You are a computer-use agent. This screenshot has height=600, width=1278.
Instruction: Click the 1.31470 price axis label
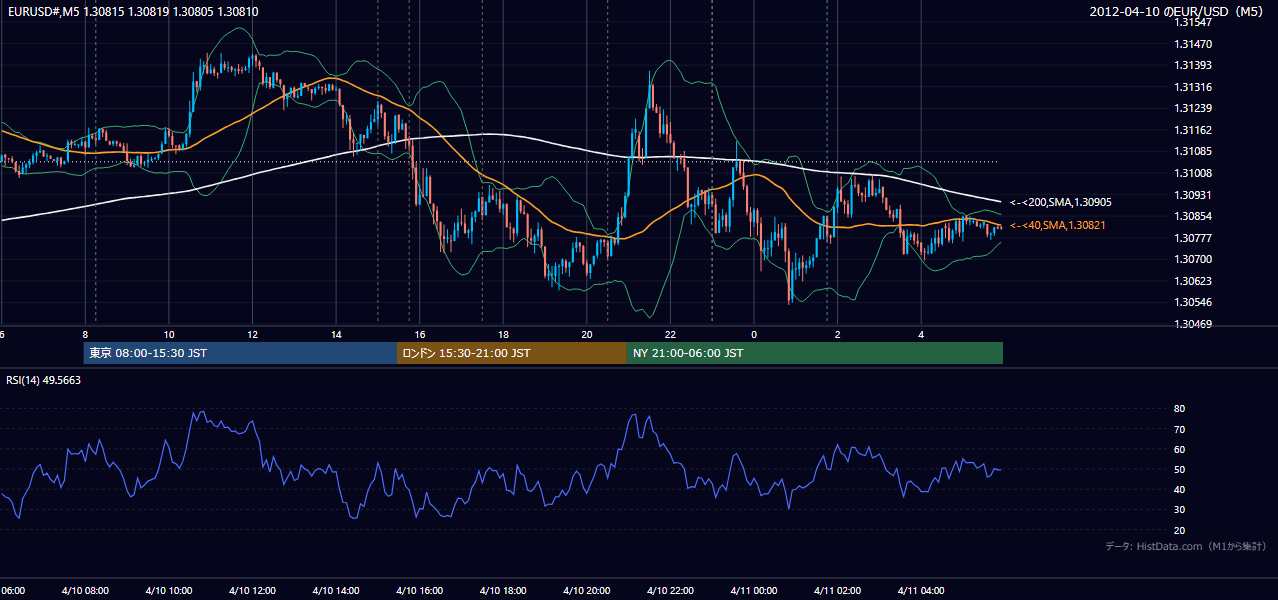[x=1192, y=44]
